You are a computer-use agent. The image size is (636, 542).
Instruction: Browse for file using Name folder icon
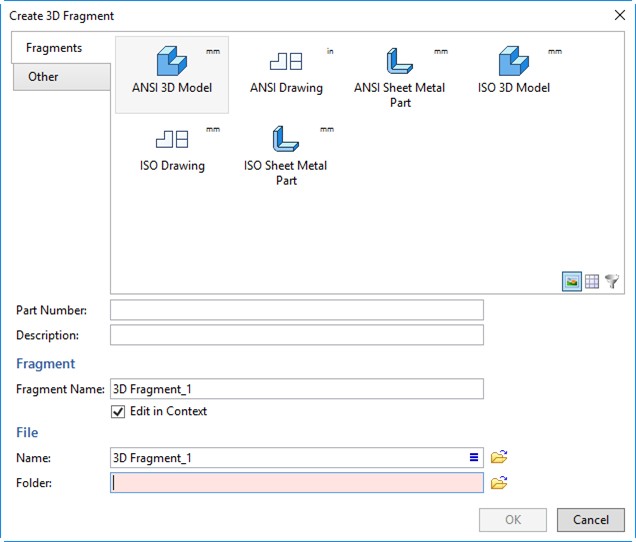coord(499,458)
